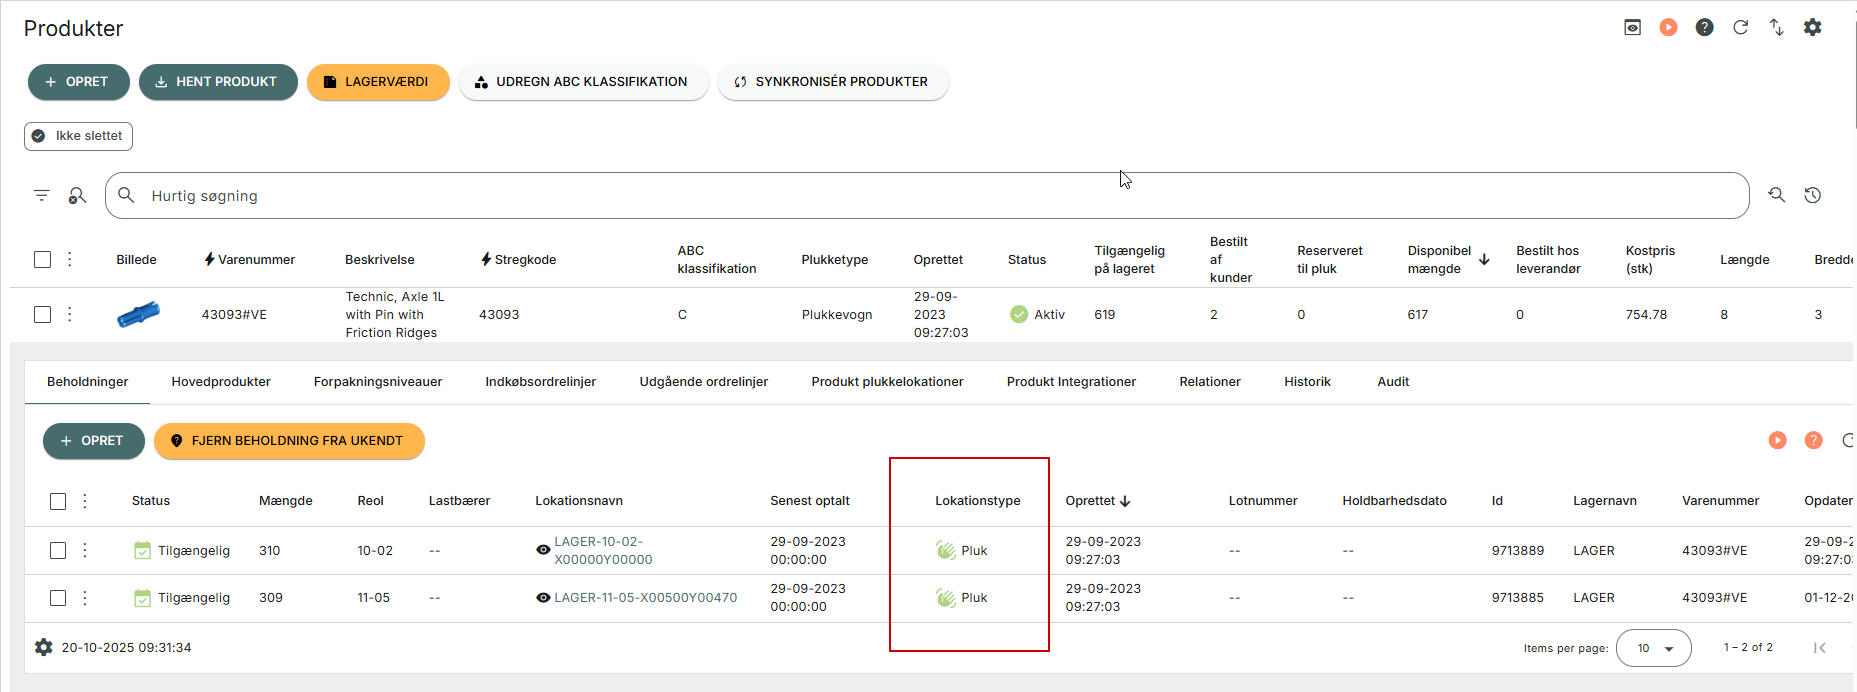Click Tilgængelig calendar icon in 310 row
This screenshot has height=692, width=1857.
pos(142,550)
